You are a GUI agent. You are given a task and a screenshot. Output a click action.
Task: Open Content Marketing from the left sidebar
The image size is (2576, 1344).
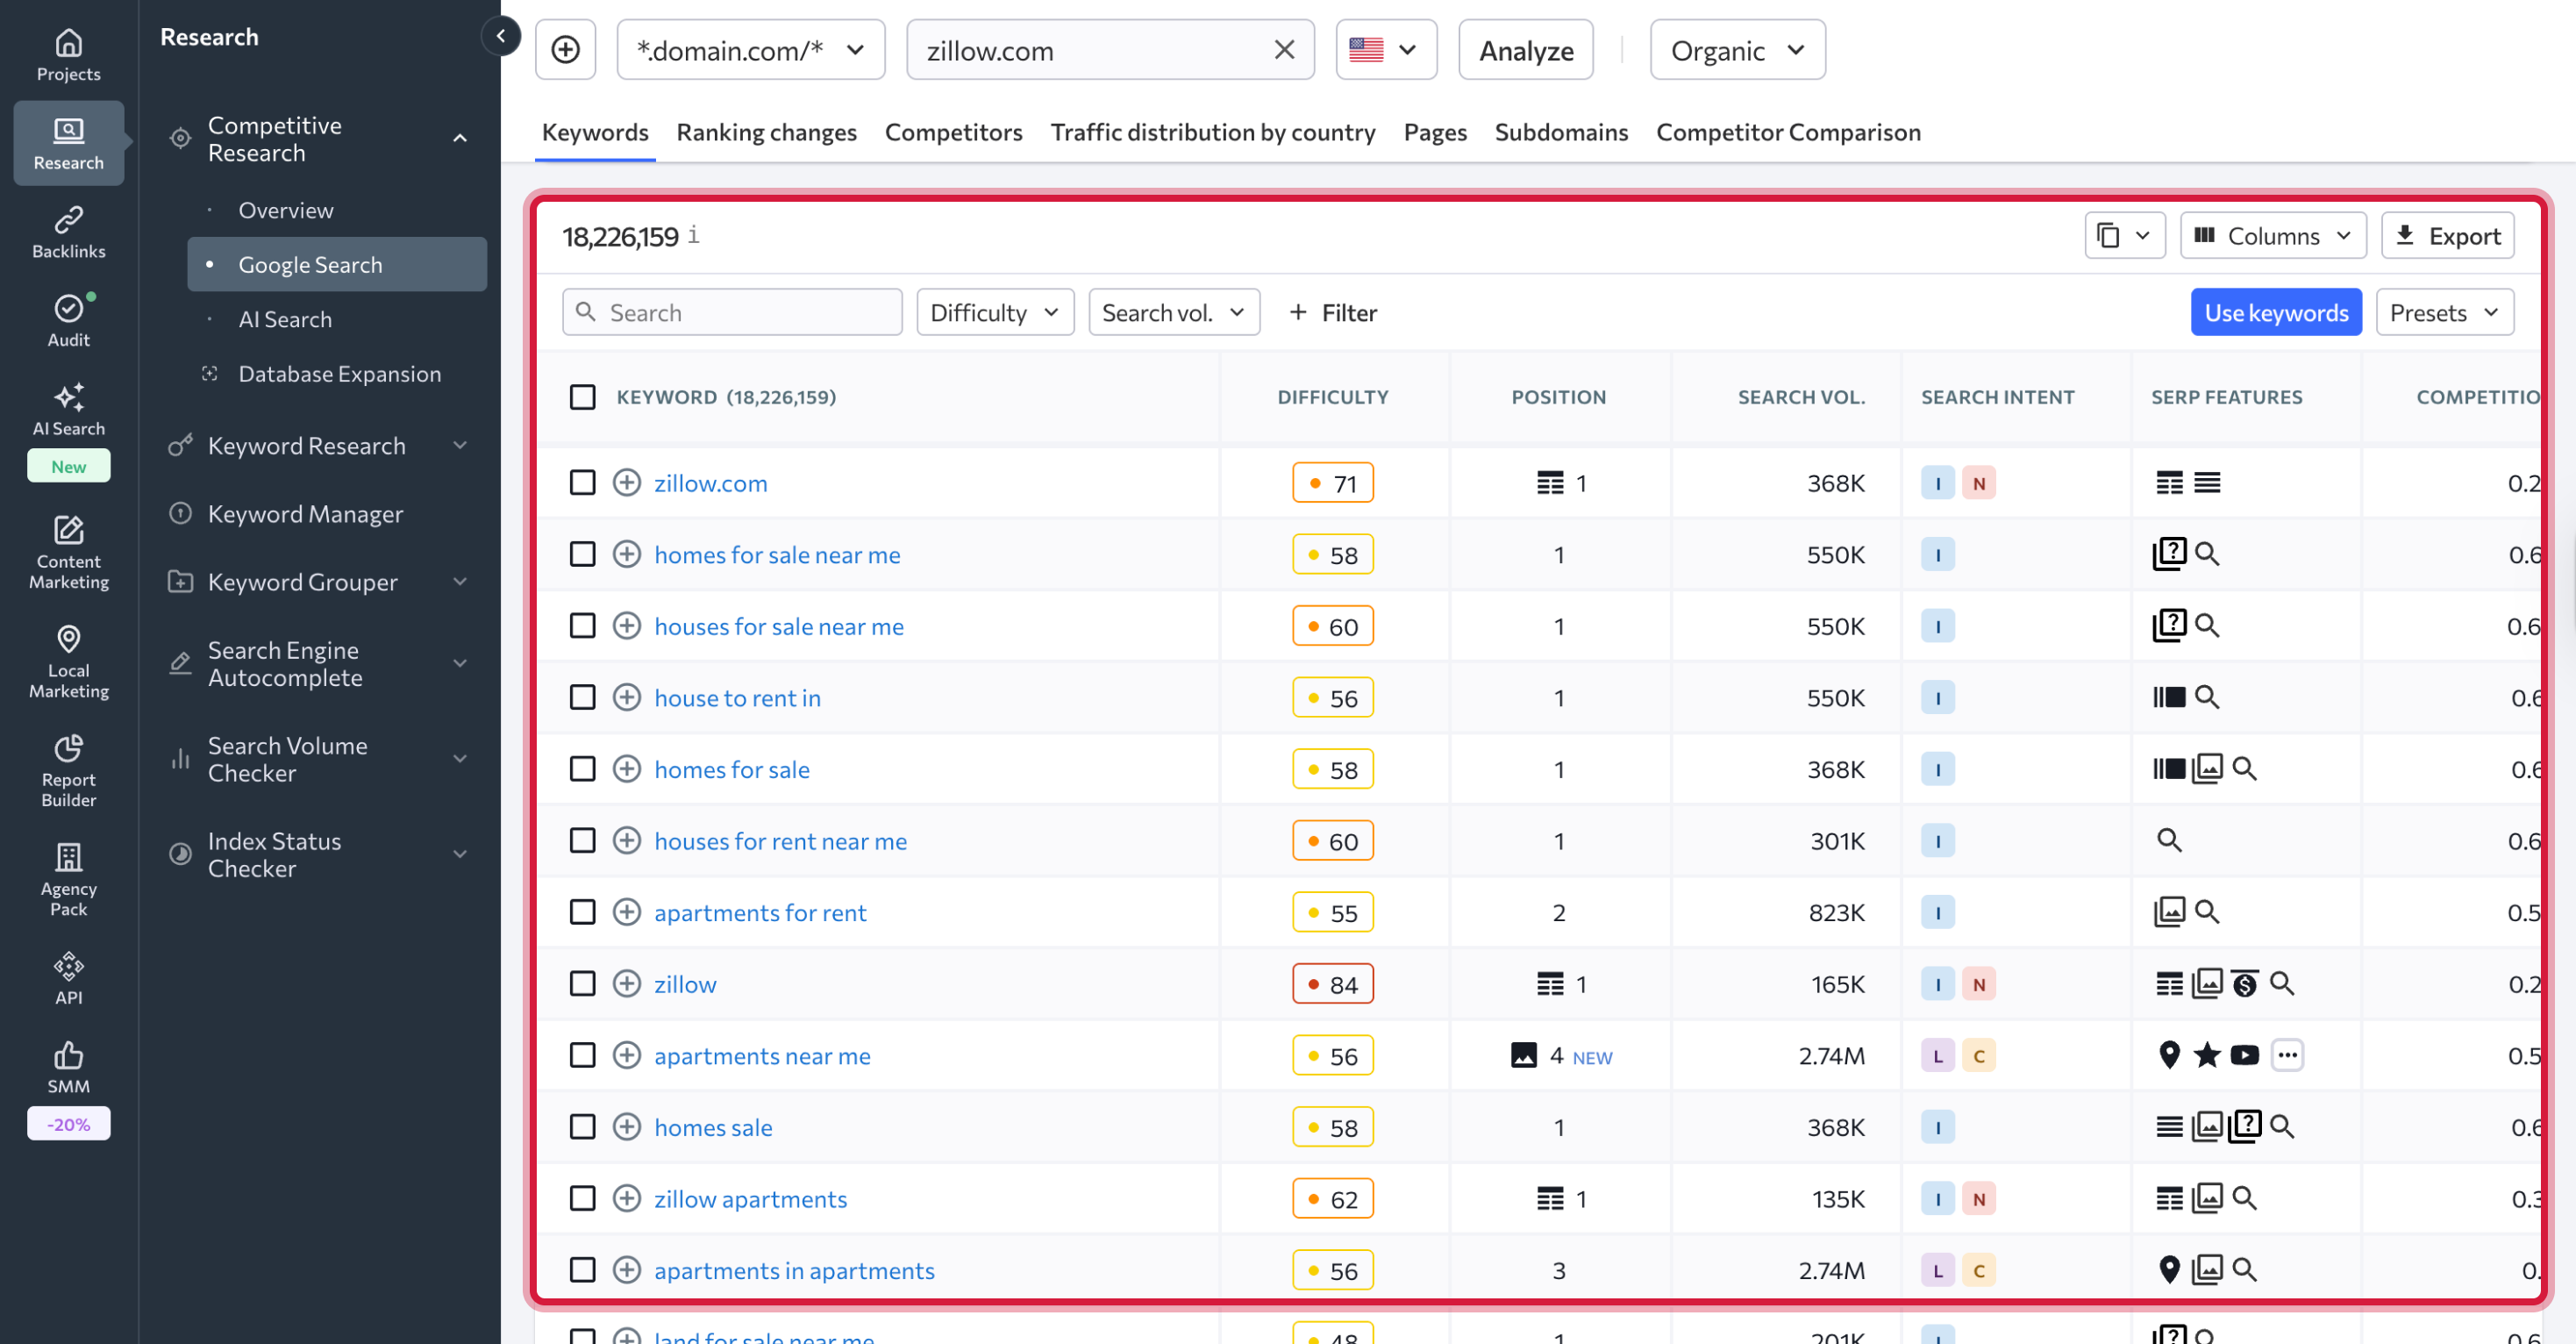68,552
